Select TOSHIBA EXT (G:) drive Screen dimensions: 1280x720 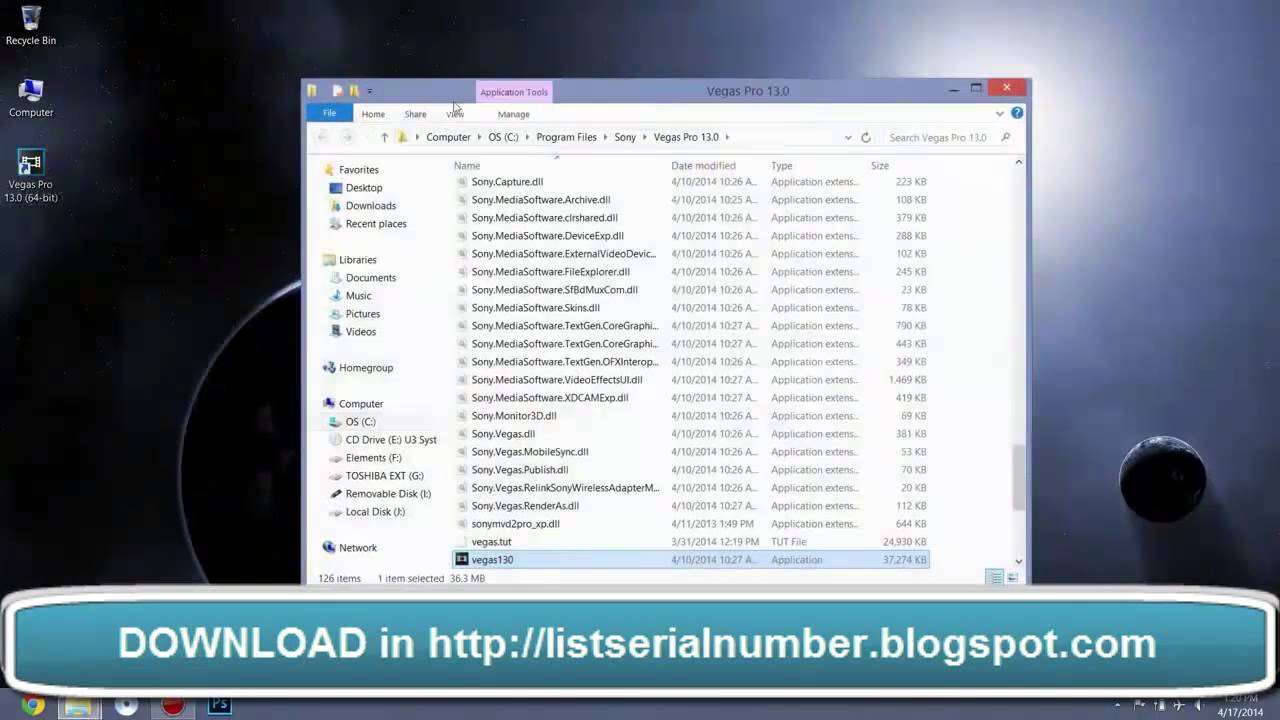pos(384,476)
